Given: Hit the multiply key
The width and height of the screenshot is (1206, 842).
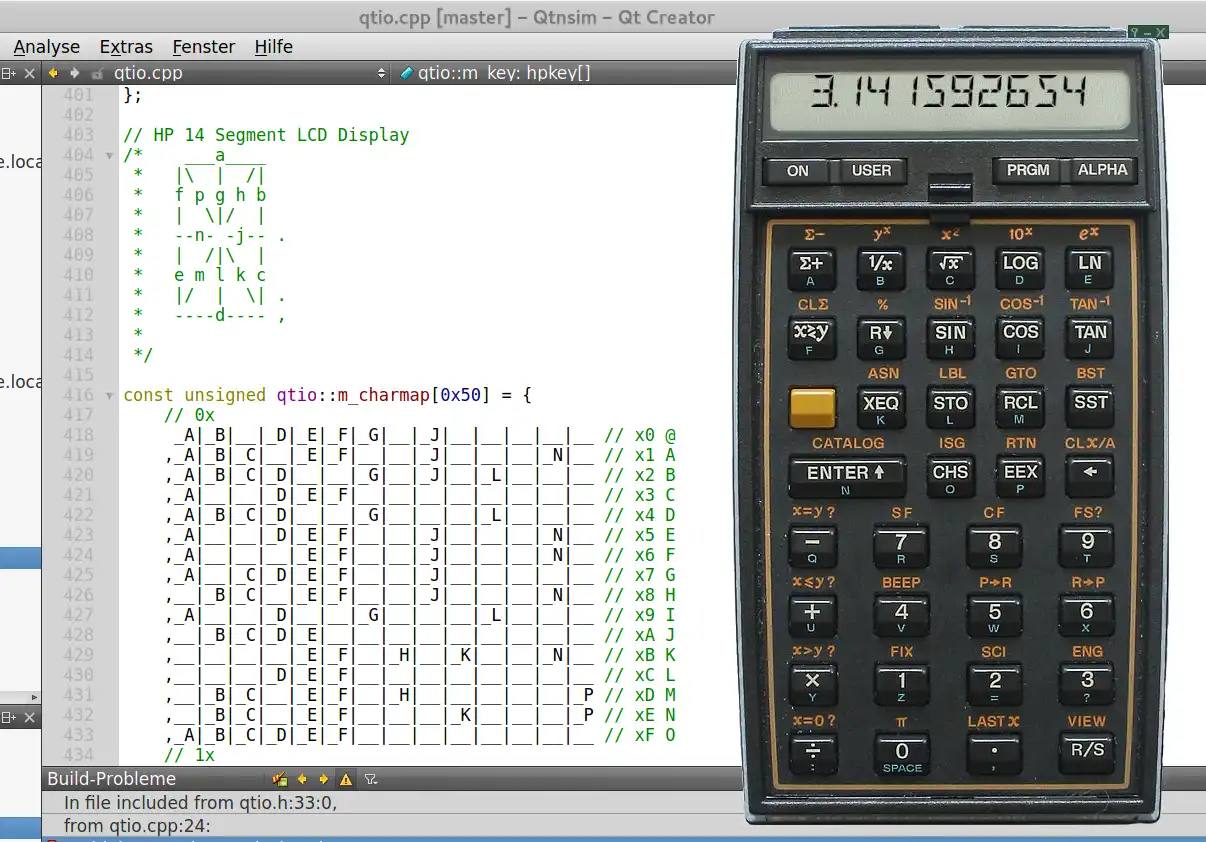Looking at the screenshot, I should coord(812,686).
